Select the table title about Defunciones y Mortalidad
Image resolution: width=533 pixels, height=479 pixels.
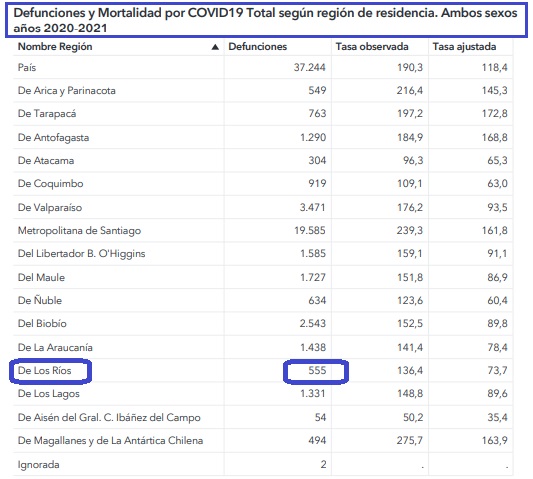266,20
